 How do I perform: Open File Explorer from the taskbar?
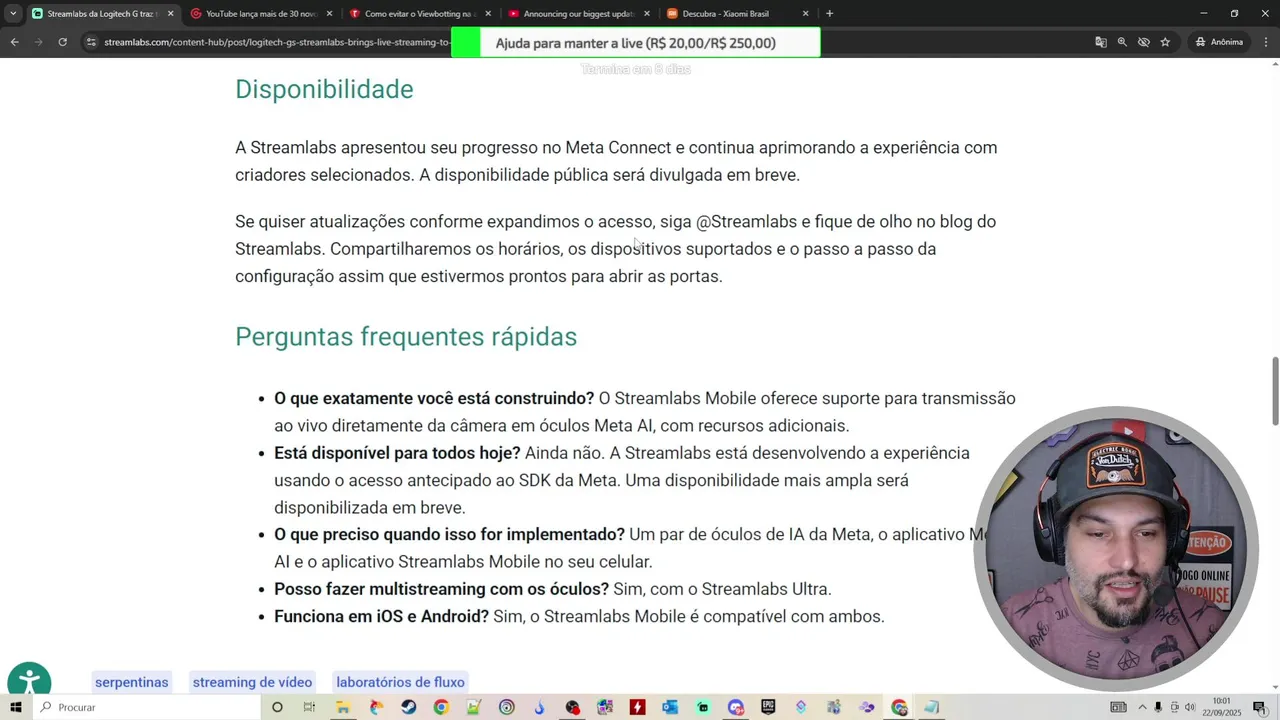[x=343, y=707]
